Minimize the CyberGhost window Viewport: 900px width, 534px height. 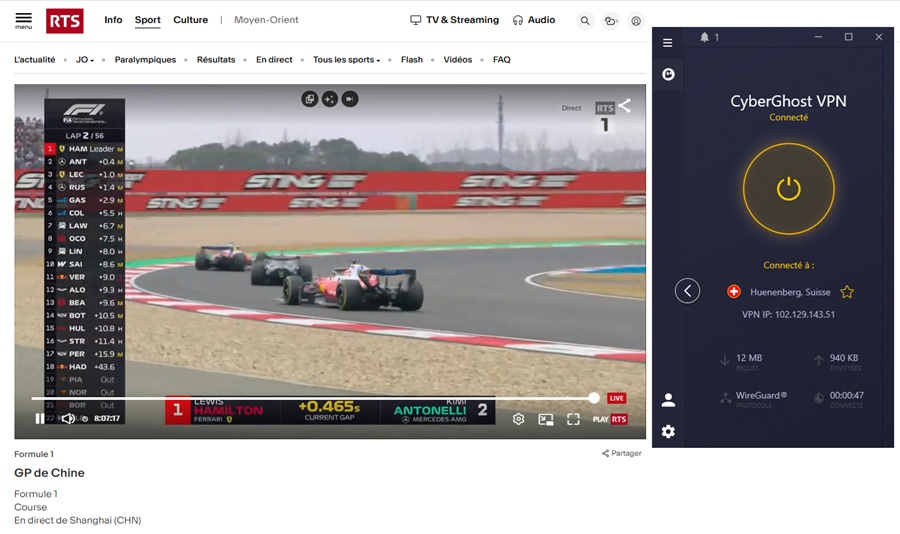[x=818, y=37]
